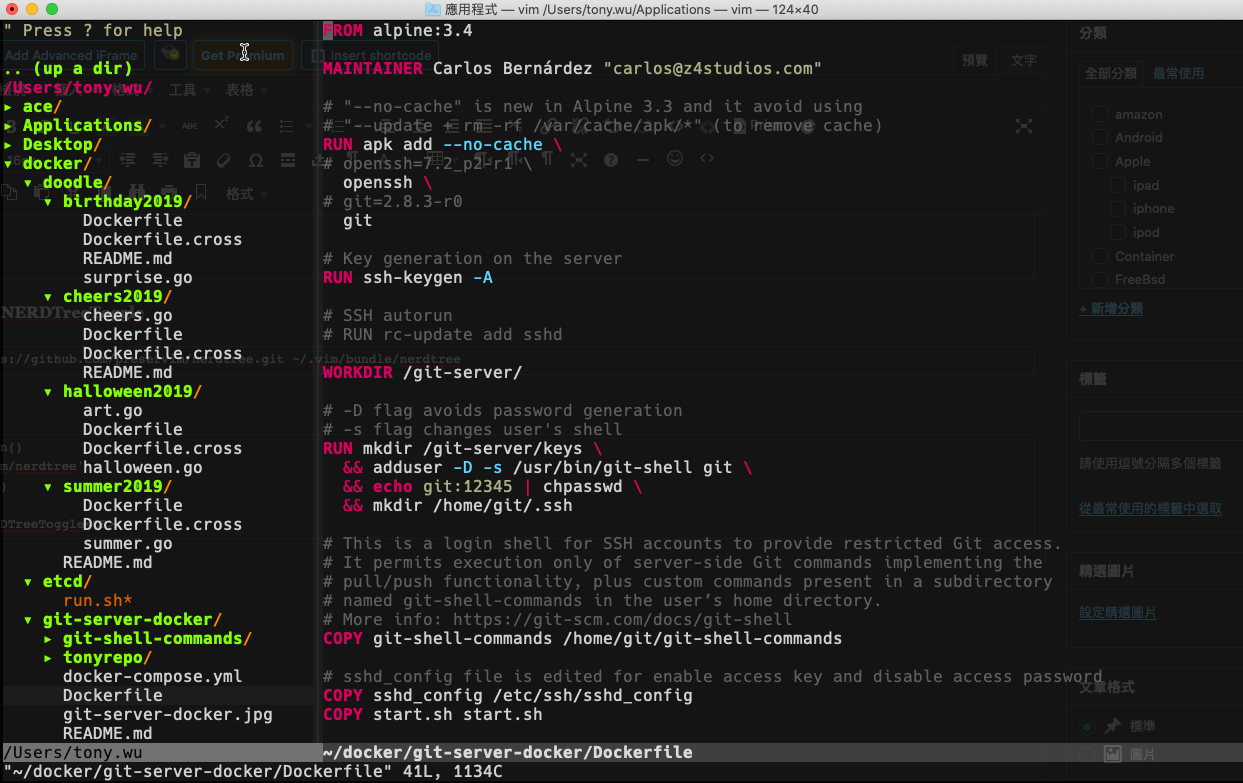Collapse the docker folder in NERDTree
Image resolution: width=1243 pixels, height=783 pixels.
click(8, 163)
